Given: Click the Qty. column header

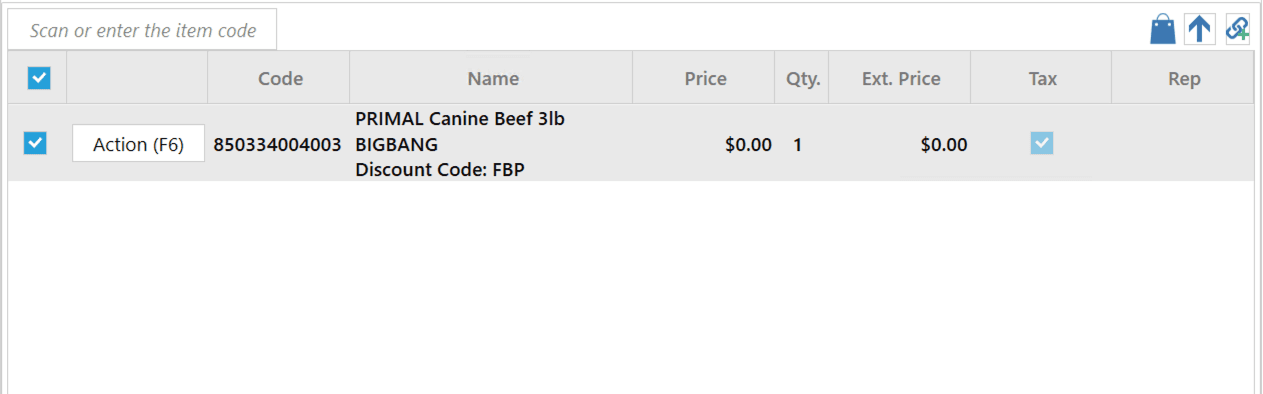Looking at the screenshot, I should tap(802, 78).
